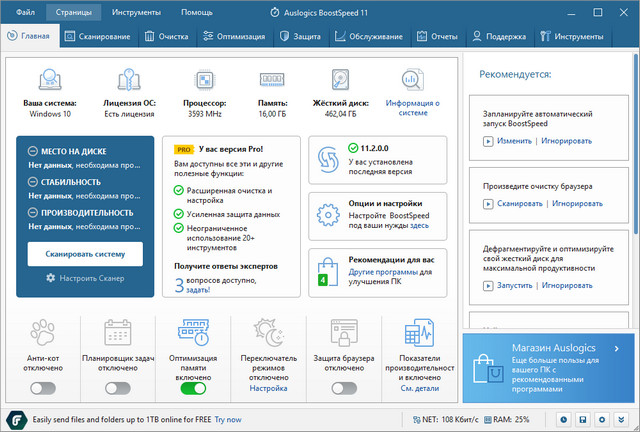Screen dimensions: 640x432
Task: Click Запустить link for defragmentation recommendation
Action: tap(514, 285)
